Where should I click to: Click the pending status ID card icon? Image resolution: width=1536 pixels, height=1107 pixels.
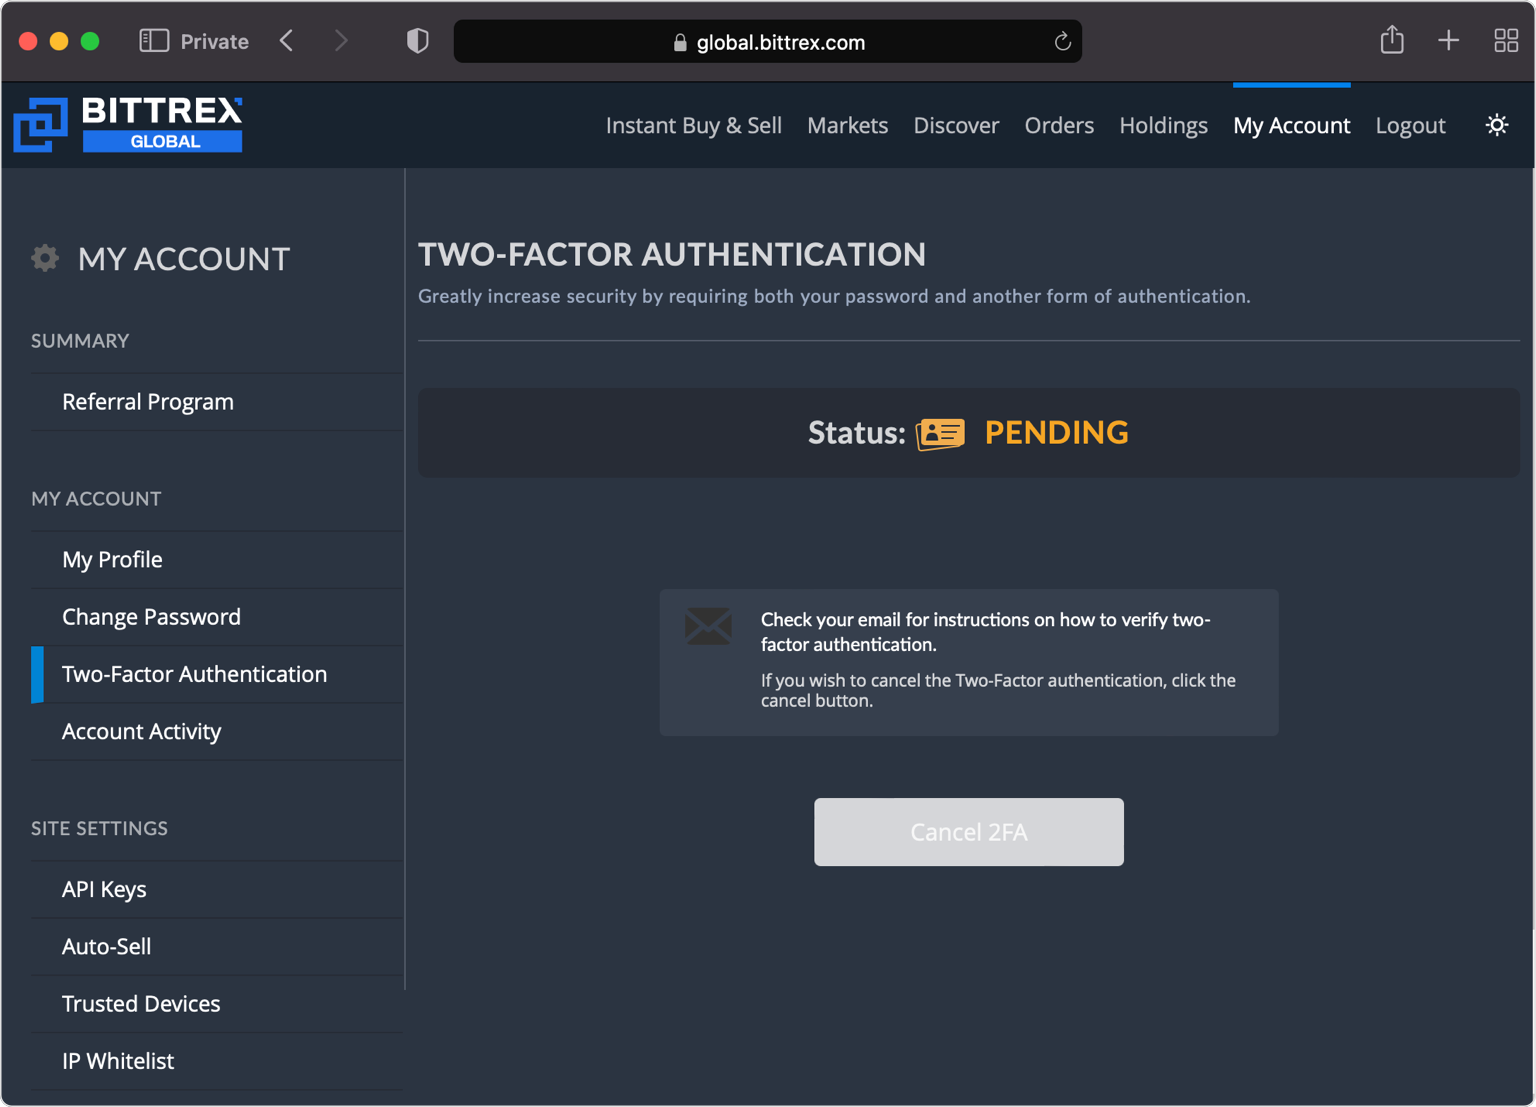(940, 433)
